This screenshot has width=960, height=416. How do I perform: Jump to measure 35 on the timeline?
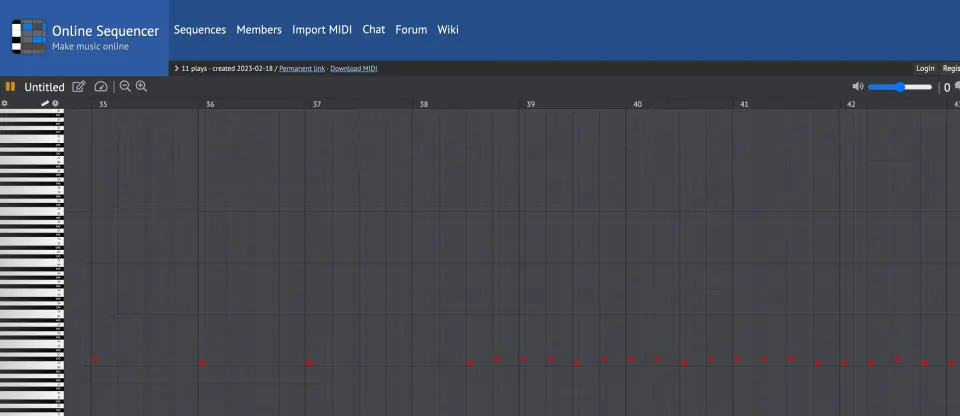103,104
